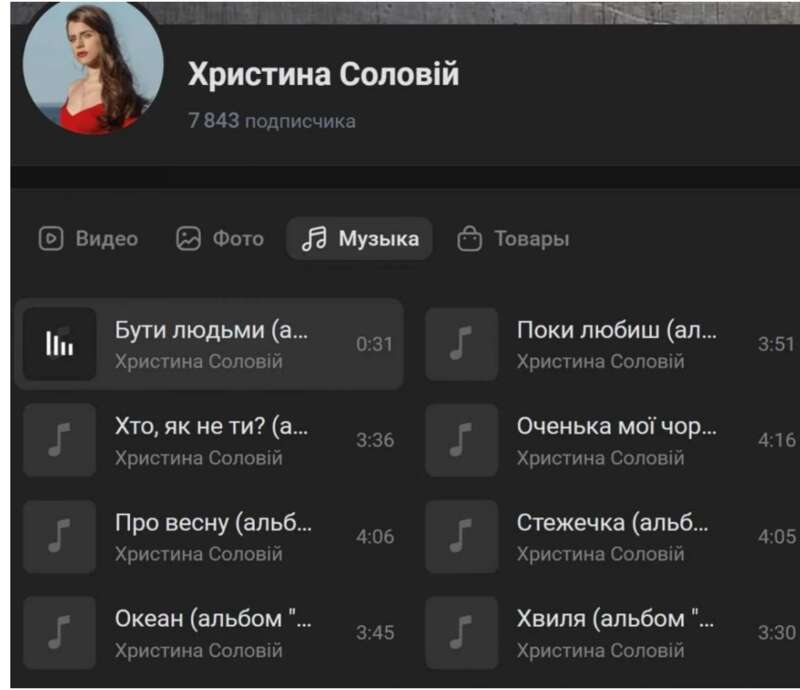
Task: Open the 7 843 подписчика list
Action: 272,121
